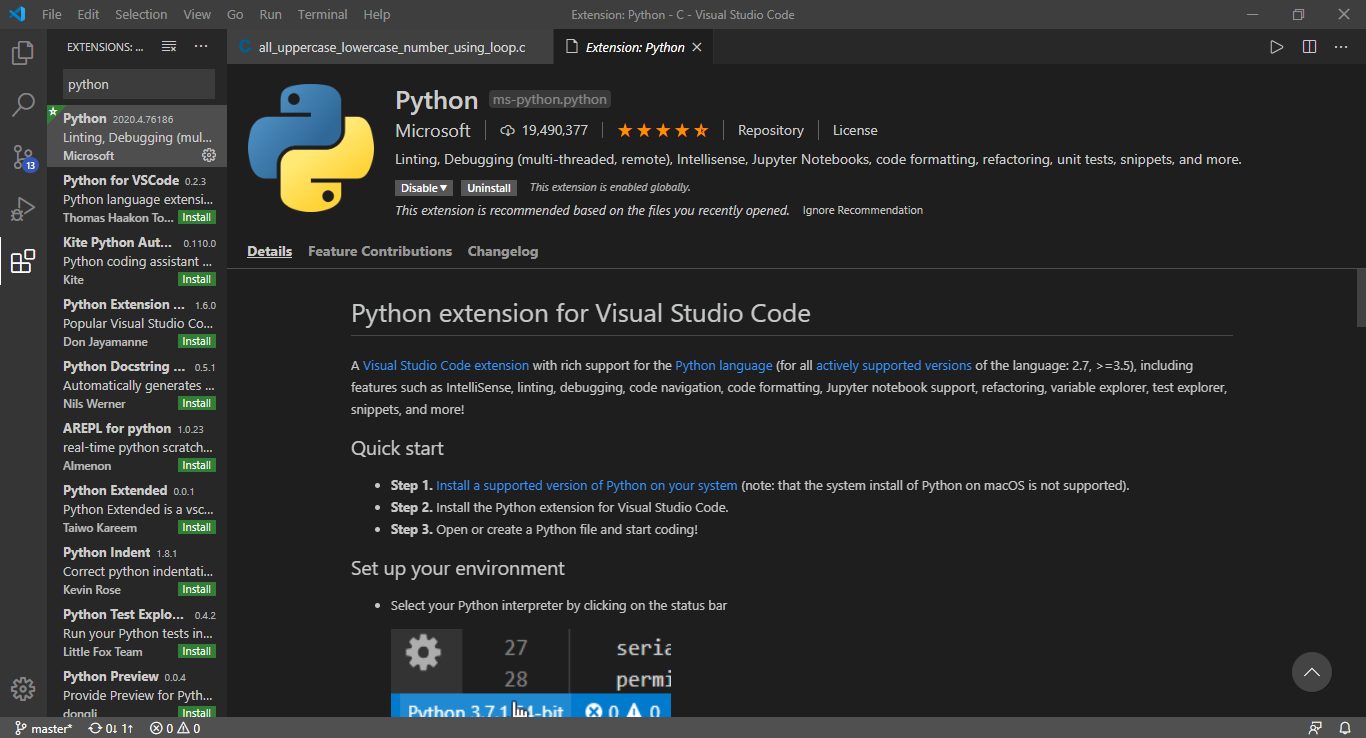The width and height of the screenshot is (1366, 738).
Task: Click the Filter Extensions icon
Action: tap(168, 46)
